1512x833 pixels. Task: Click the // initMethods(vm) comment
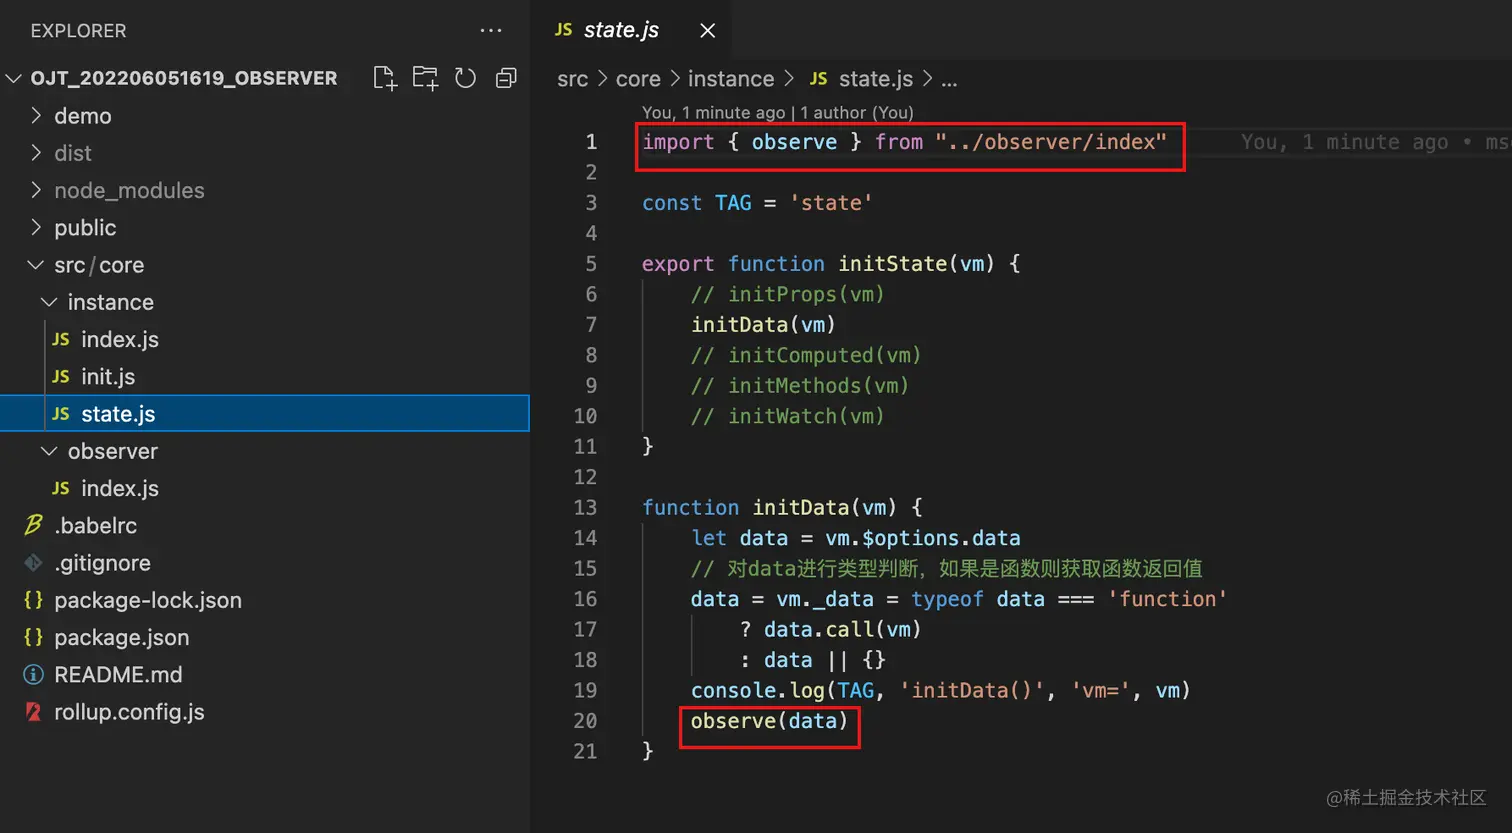[800, 386]
